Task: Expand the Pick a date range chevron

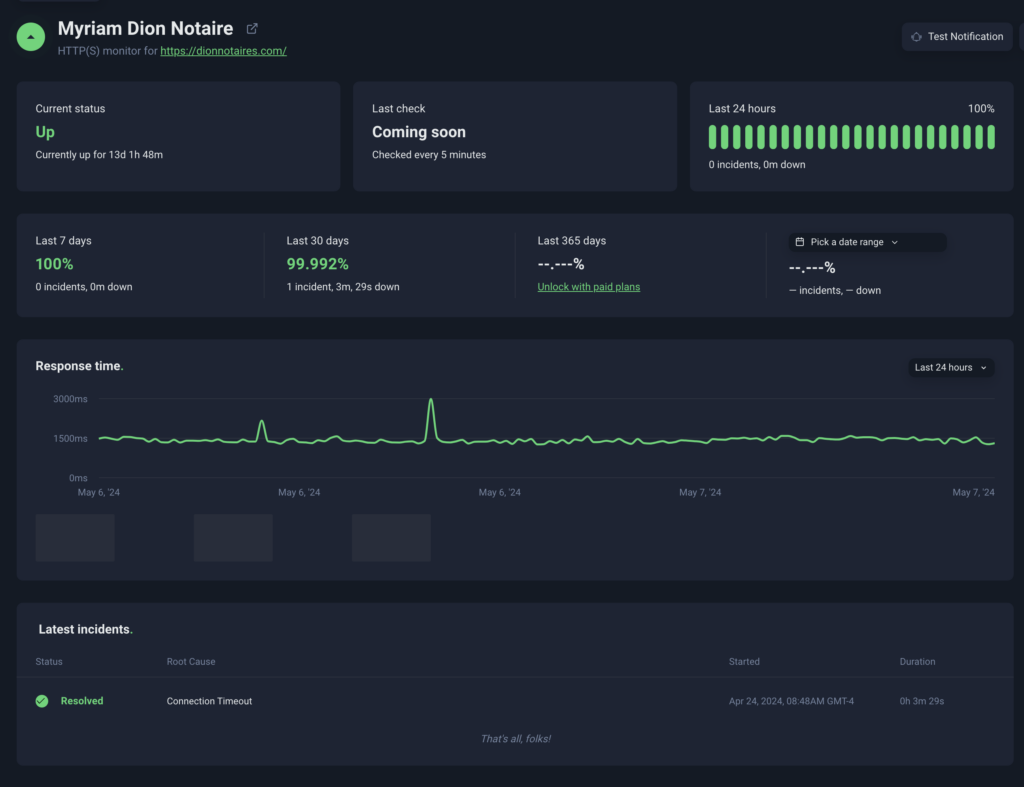Action: tap(894, 242)
